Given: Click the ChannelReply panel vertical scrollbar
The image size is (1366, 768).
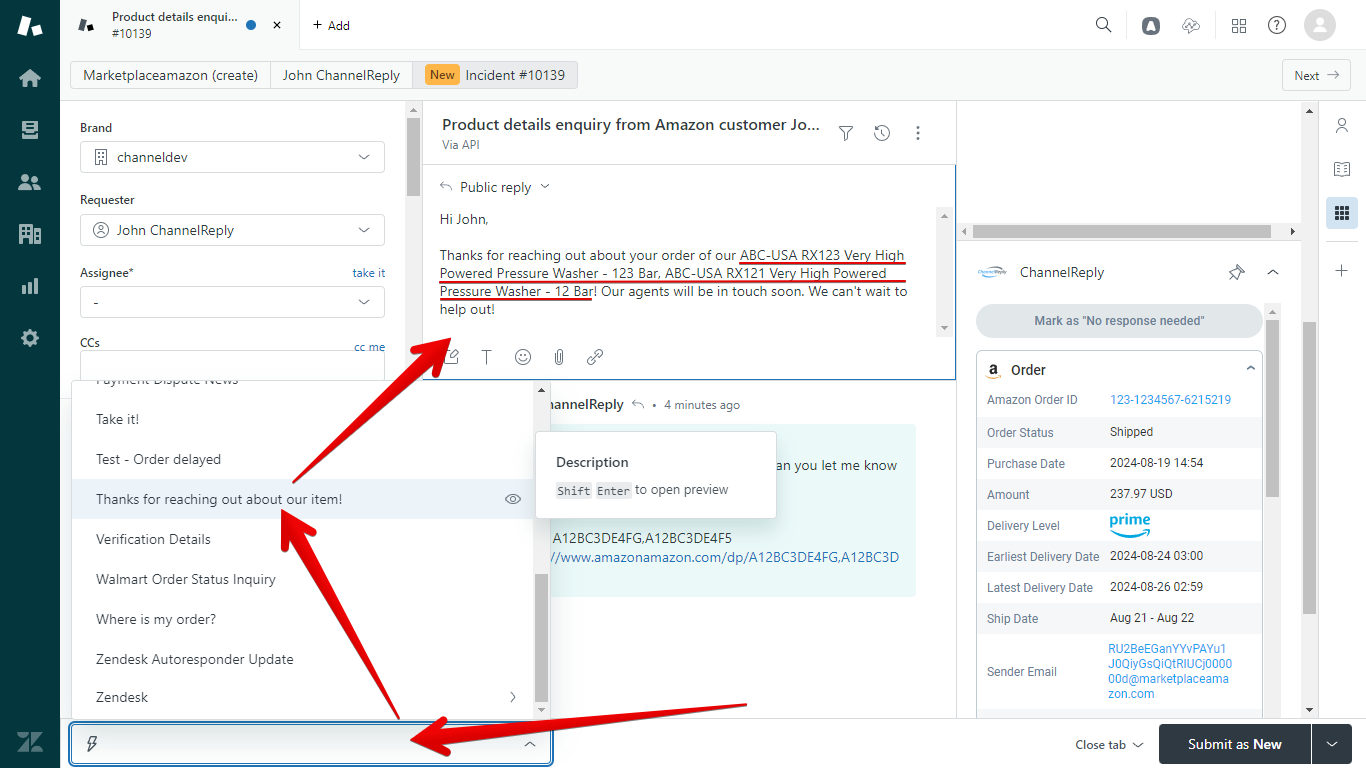Looking at the screenshot, I should click(1272, 410).
